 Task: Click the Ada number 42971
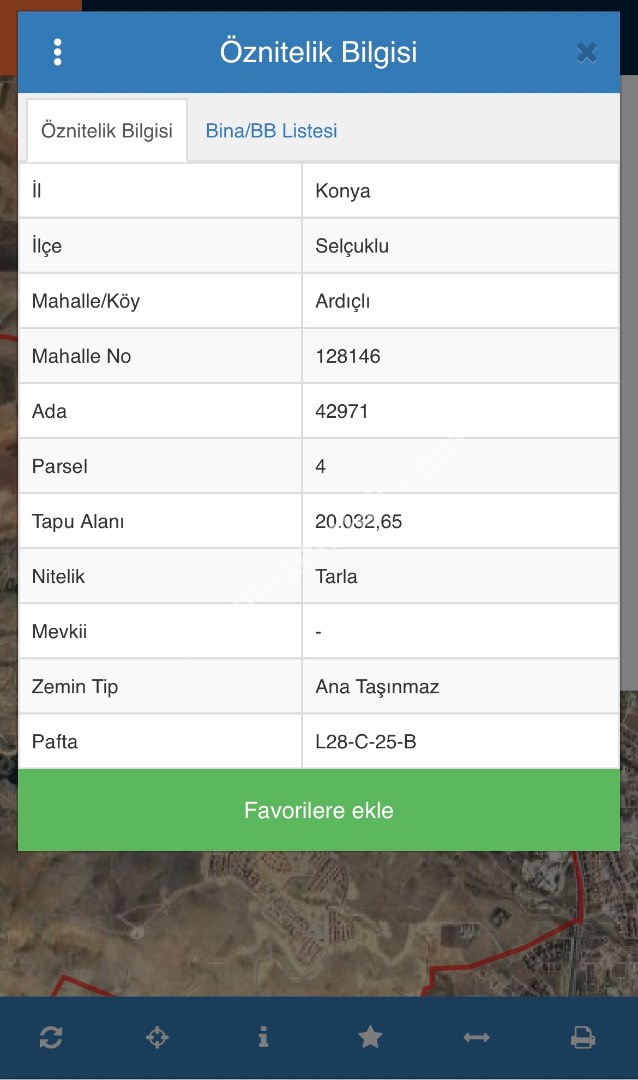pos(342,411)
